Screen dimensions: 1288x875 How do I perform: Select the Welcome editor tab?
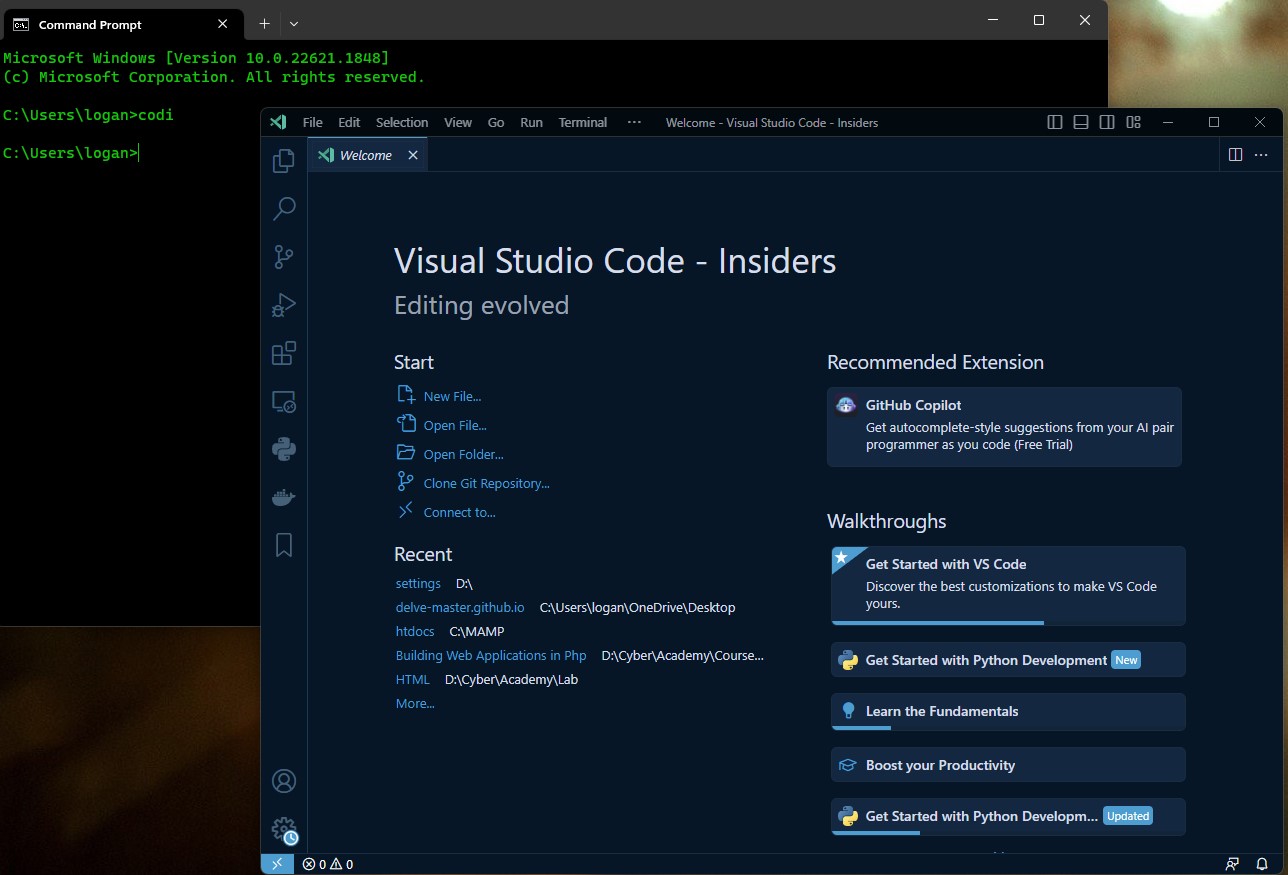click(367, 155)
